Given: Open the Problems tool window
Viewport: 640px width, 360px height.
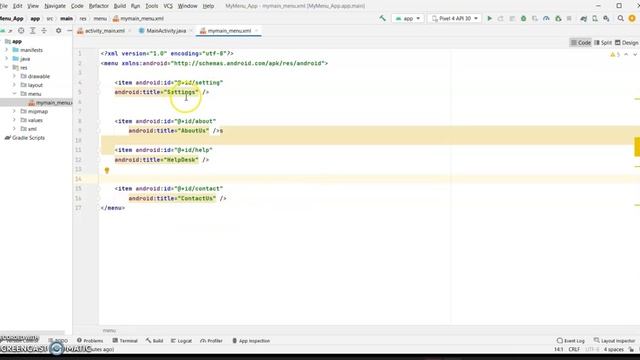Looking at the screenshot, I should pyautogui.click(x=90, y=340).
